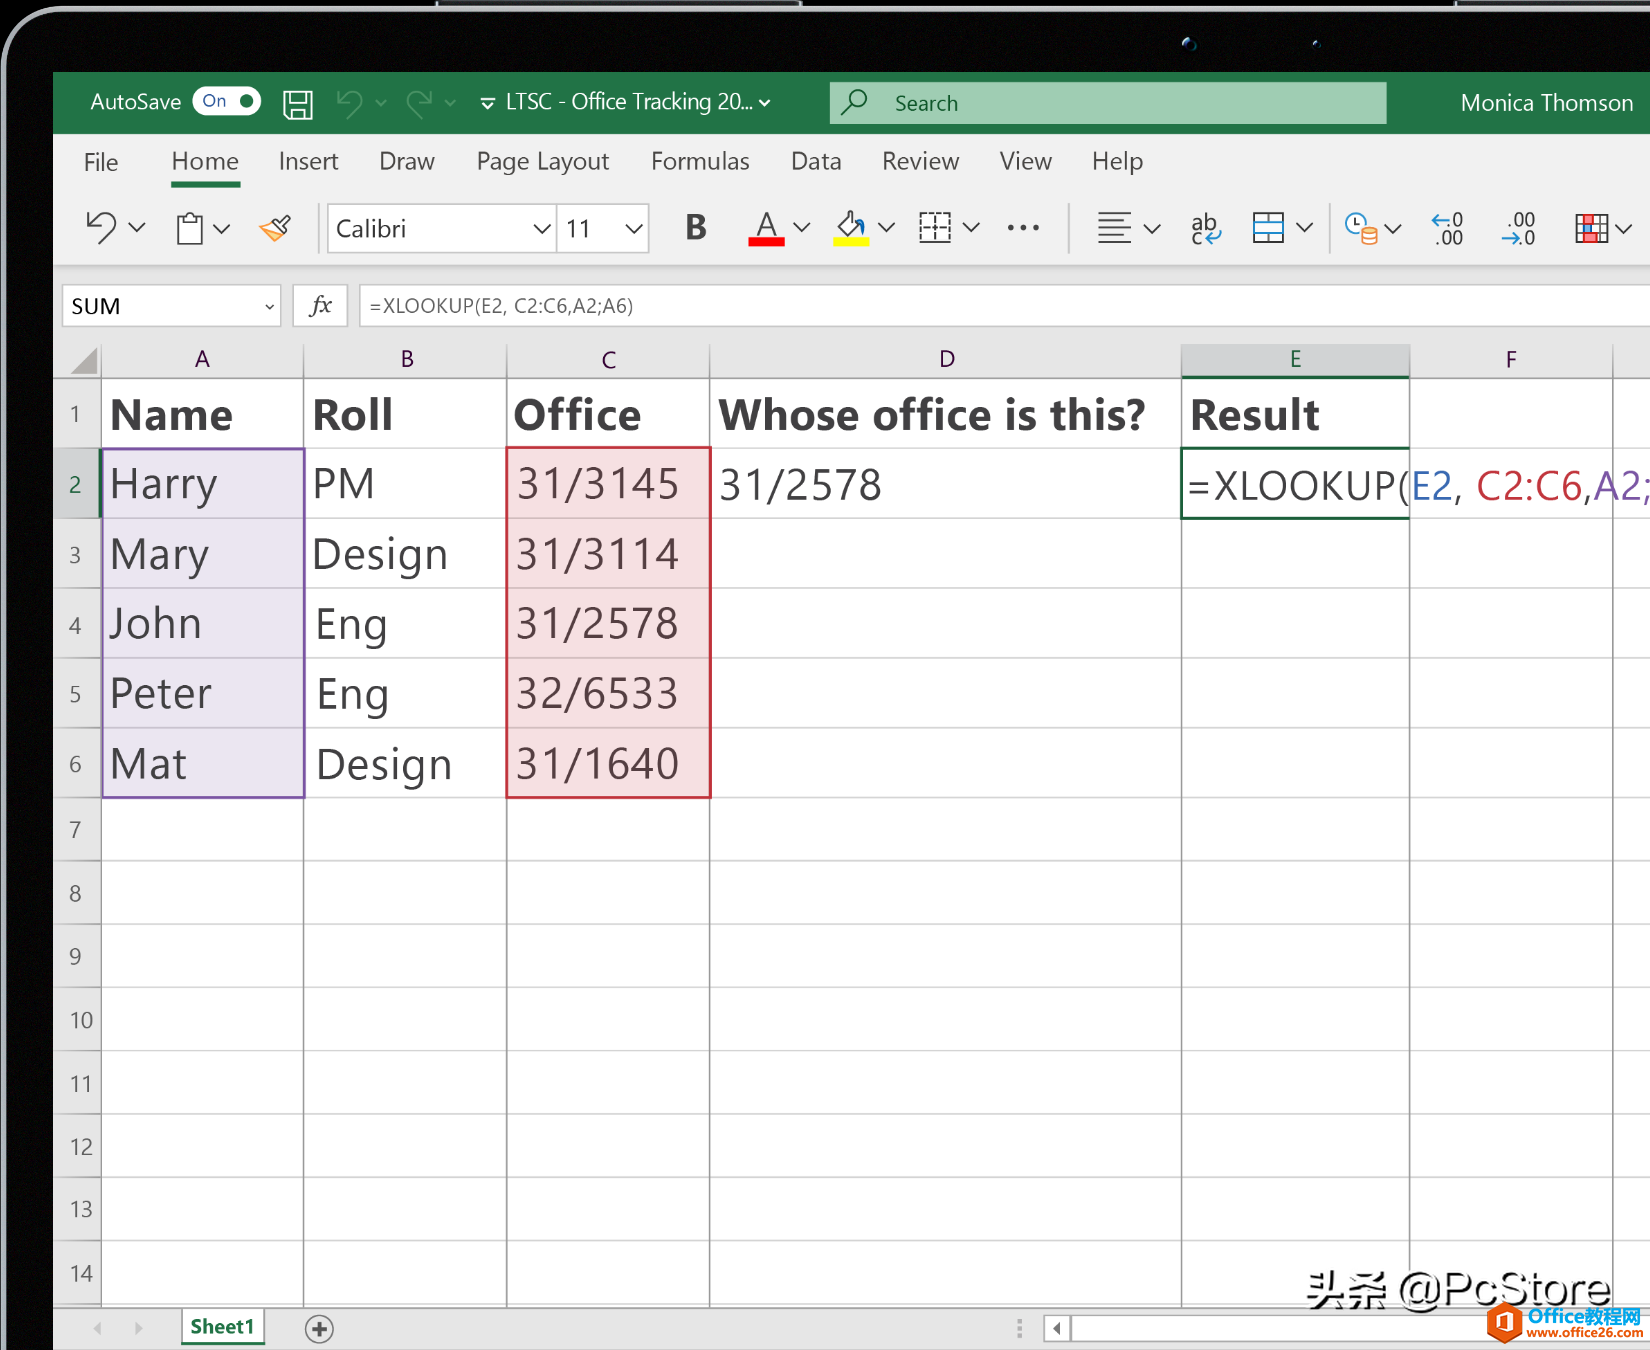Click Decrease Decimal icon
The height and width of the screenshot is (1350, 1650).
click(x=1518, y=228)
